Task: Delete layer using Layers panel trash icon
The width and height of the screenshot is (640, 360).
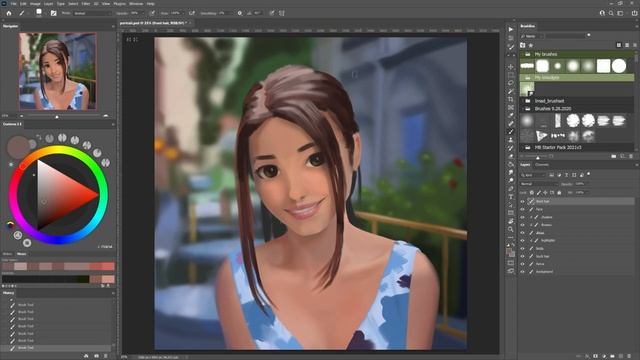Action: [x=629, y=356]
